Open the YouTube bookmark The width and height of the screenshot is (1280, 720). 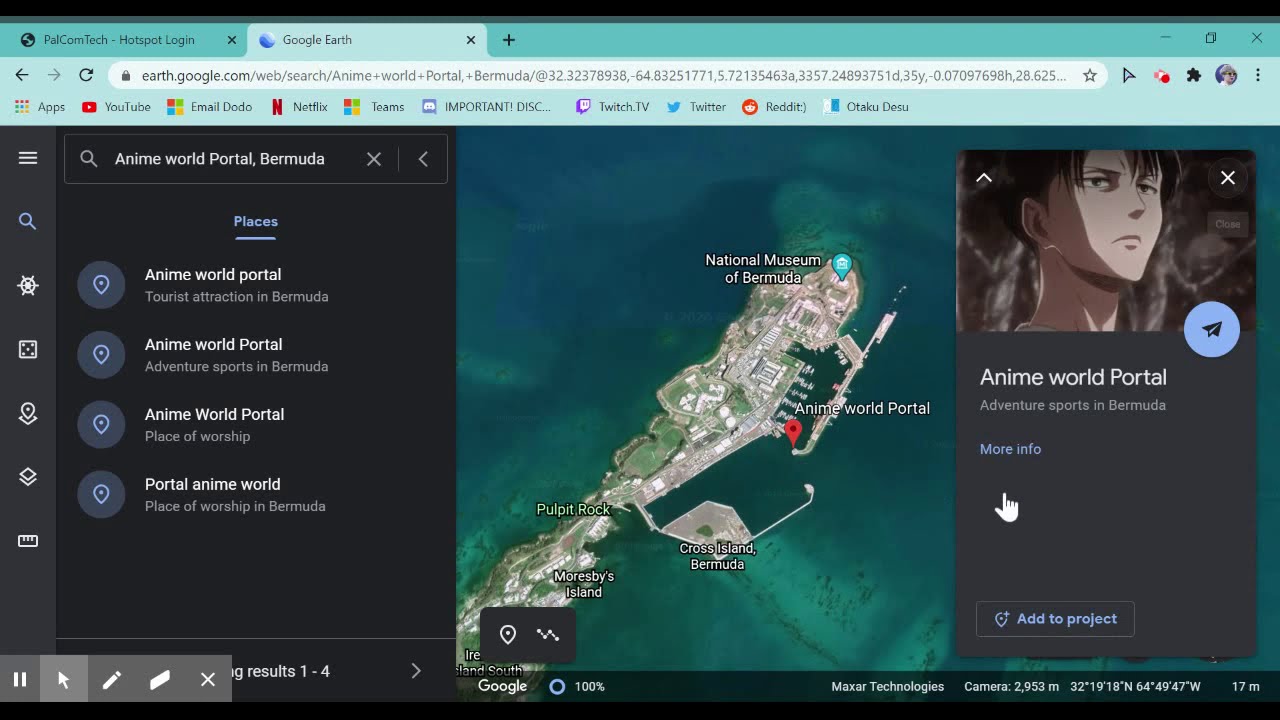(x=116, y=107)
